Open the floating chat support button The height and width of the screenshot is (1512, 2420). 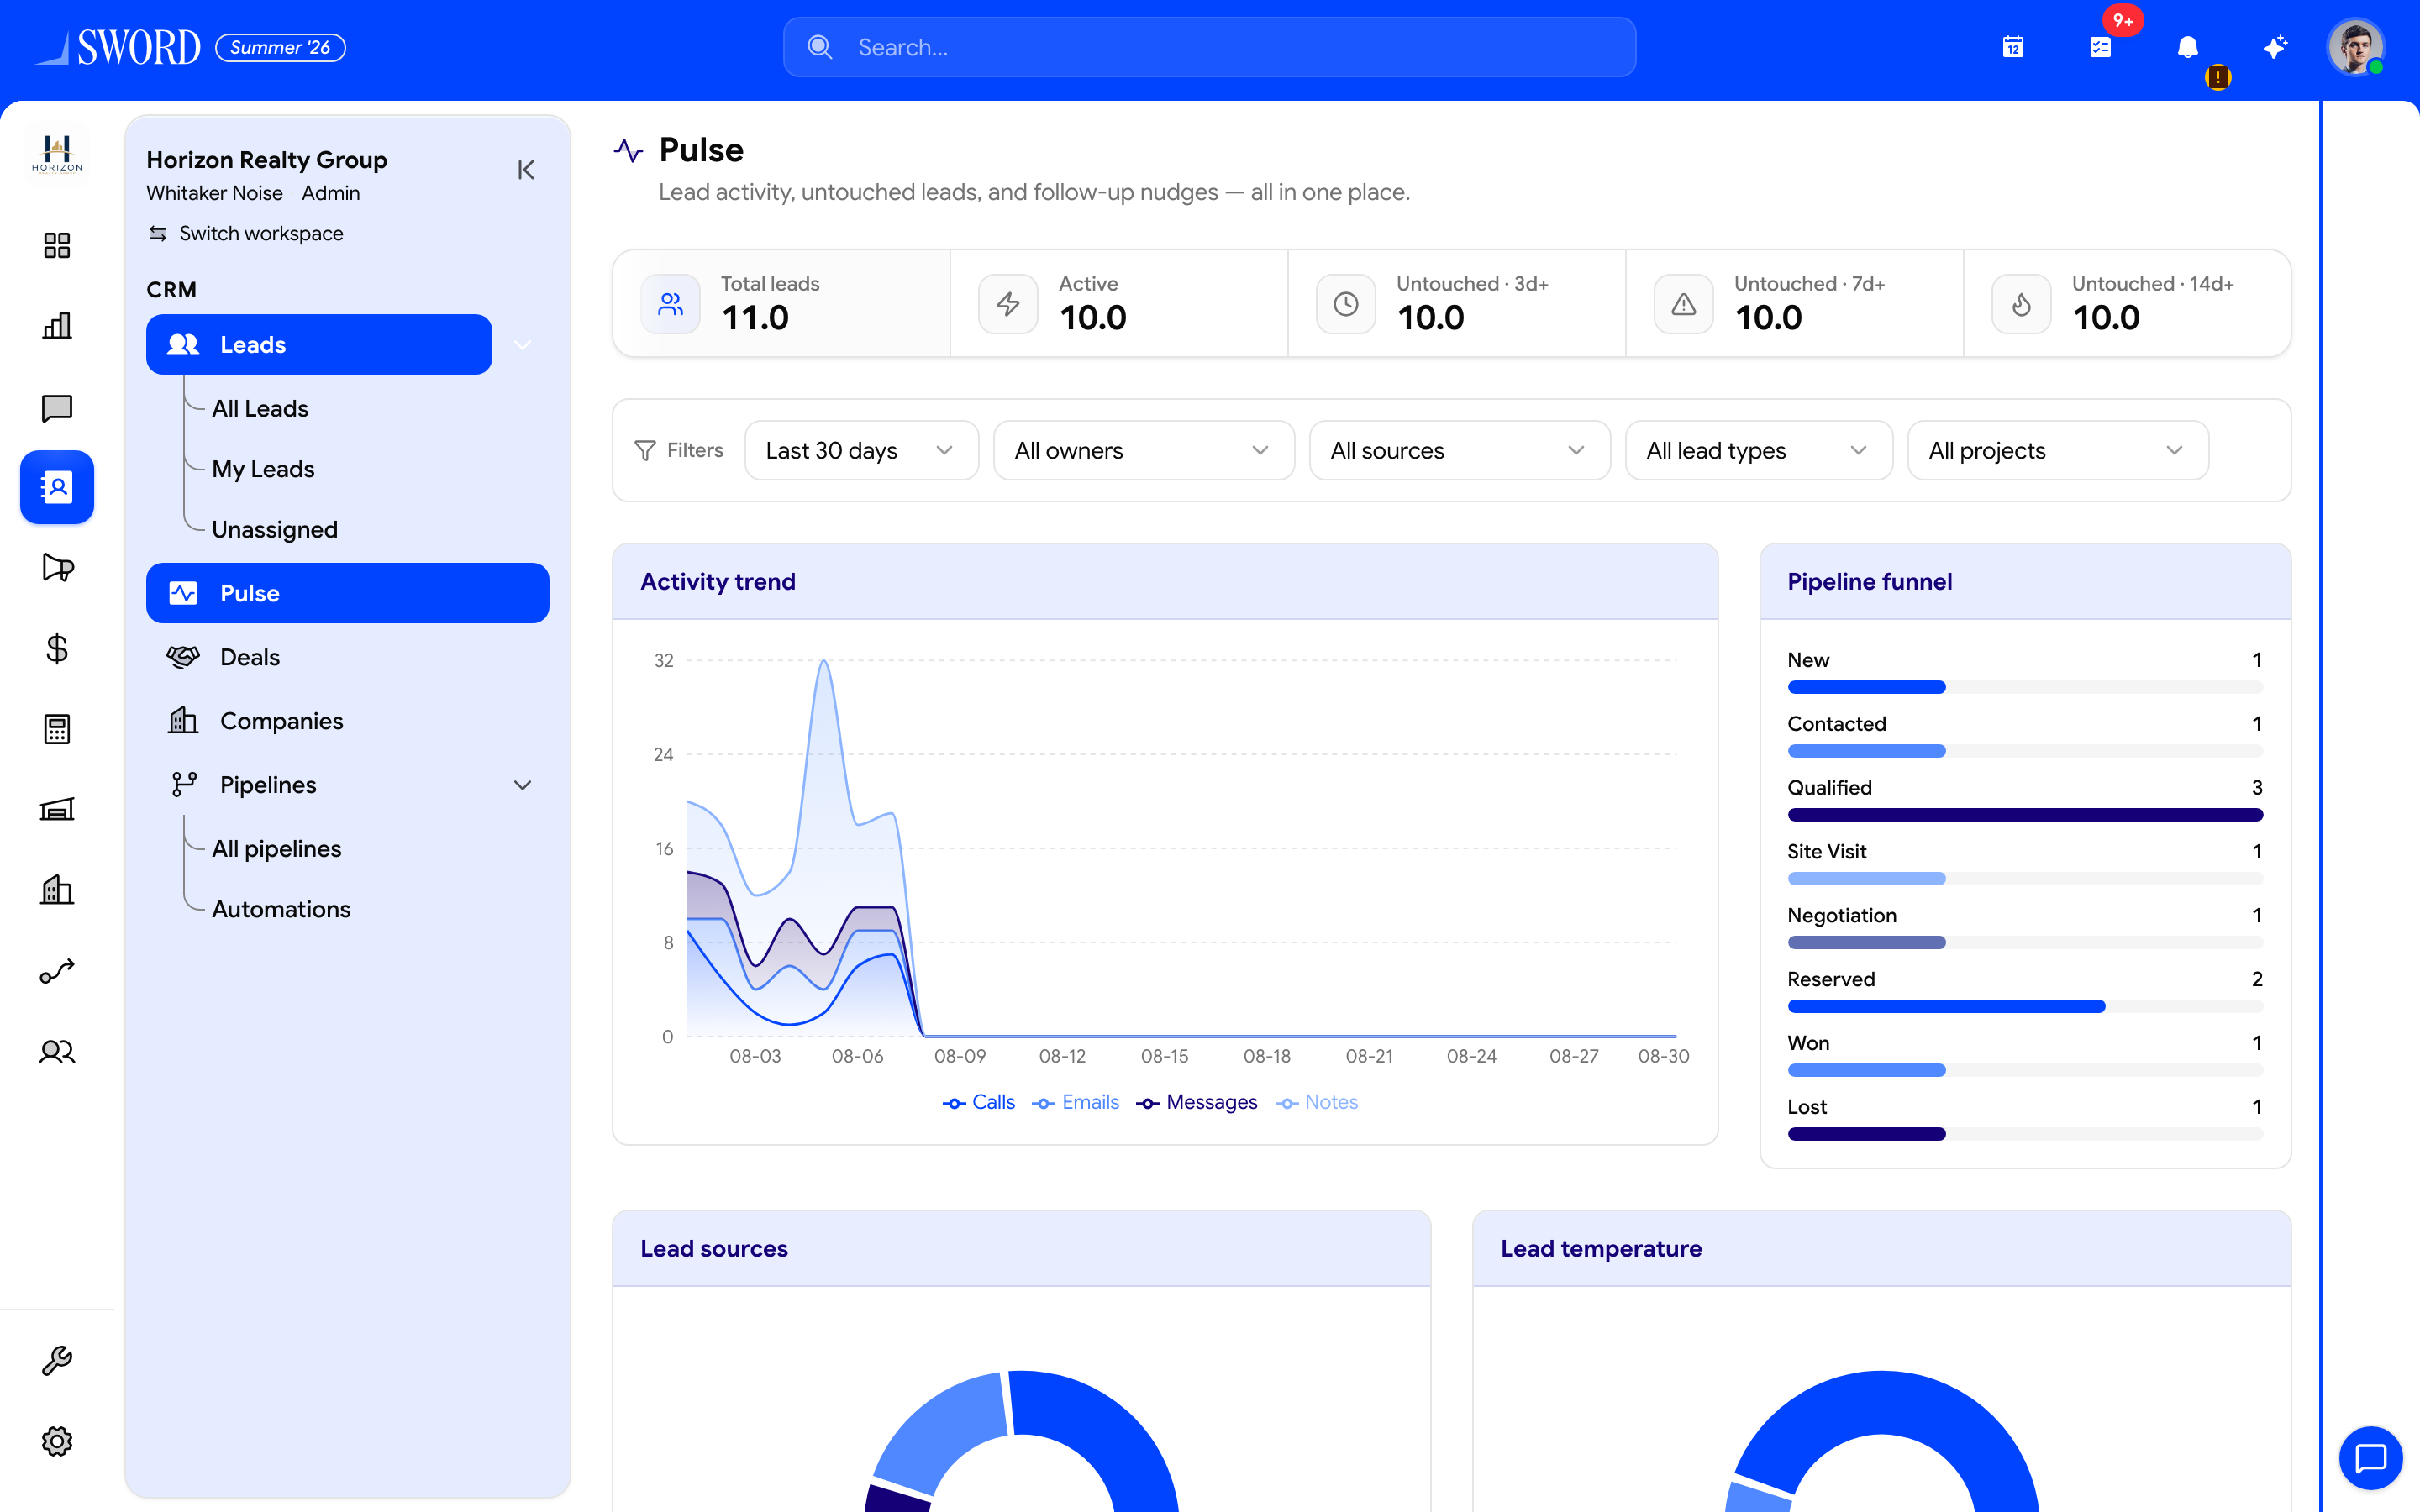2370,1458
